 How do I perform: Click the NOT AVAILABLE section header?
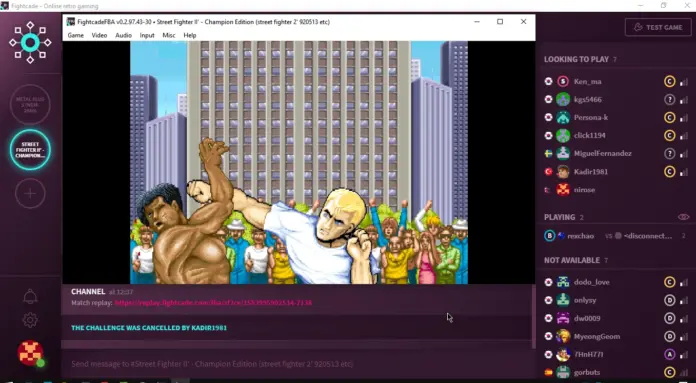point(572,260)
